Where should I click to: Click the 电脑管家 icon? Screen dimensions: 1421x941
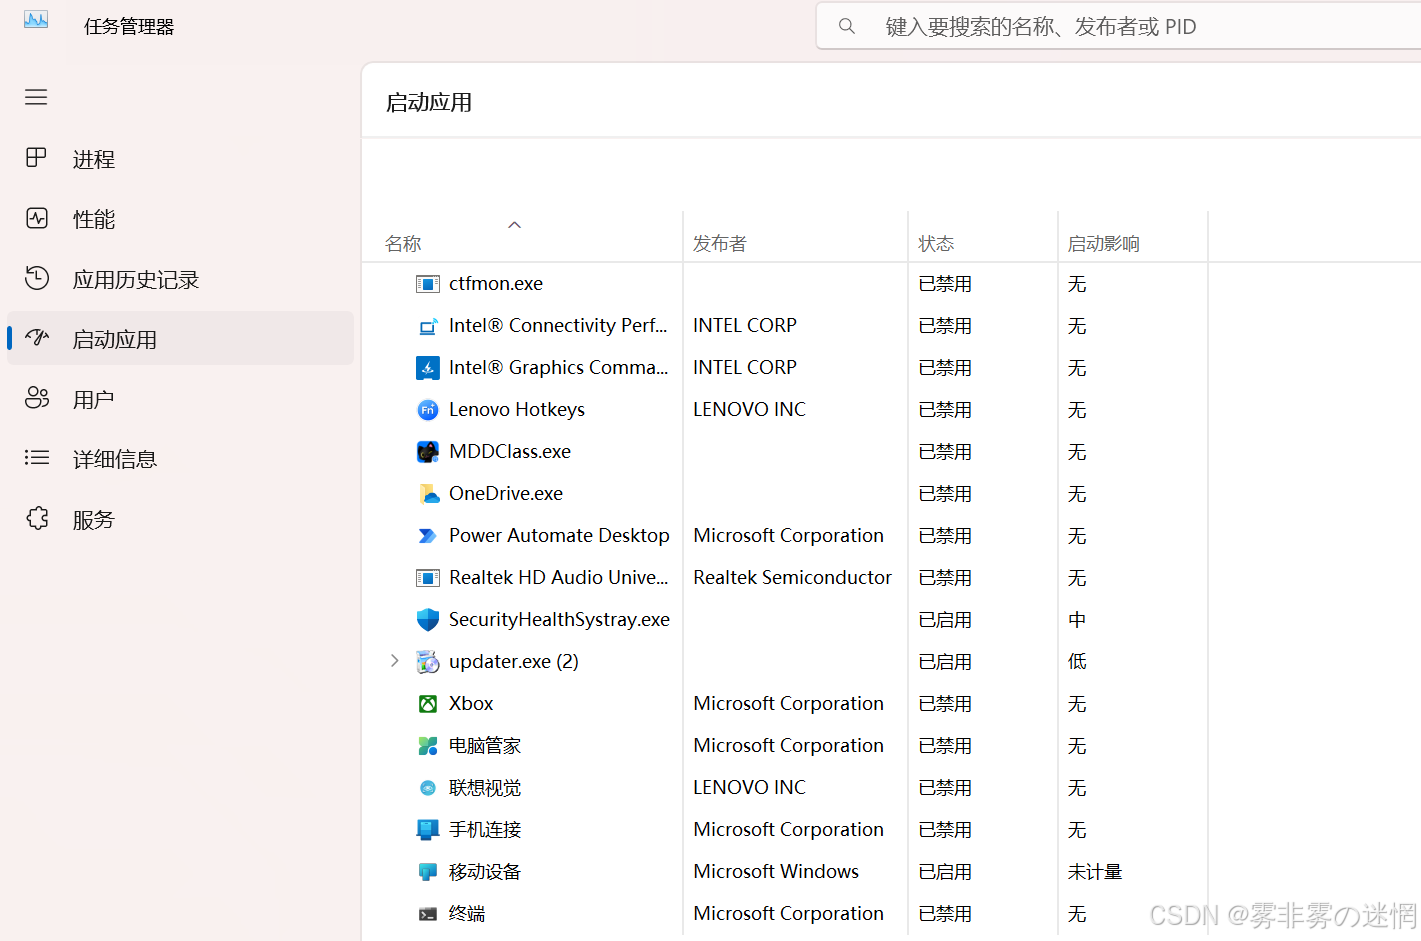coord(428,746)
